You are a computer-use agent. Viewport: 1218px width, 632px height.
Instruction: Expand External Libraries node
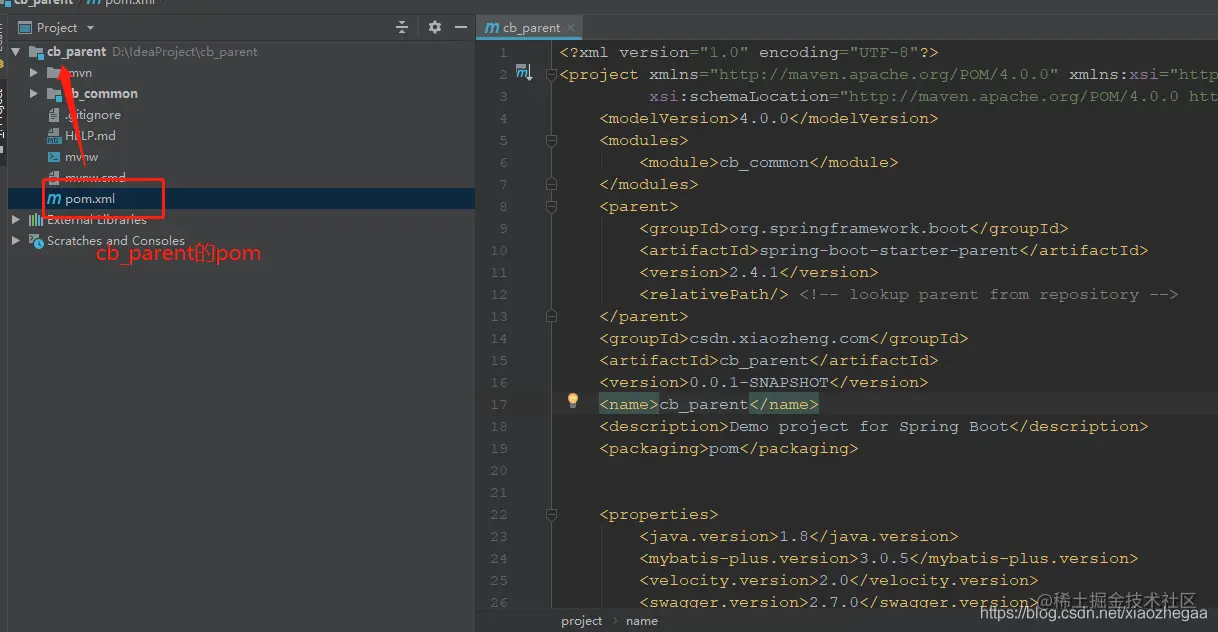pyautogui.click(x=16, y=219)
